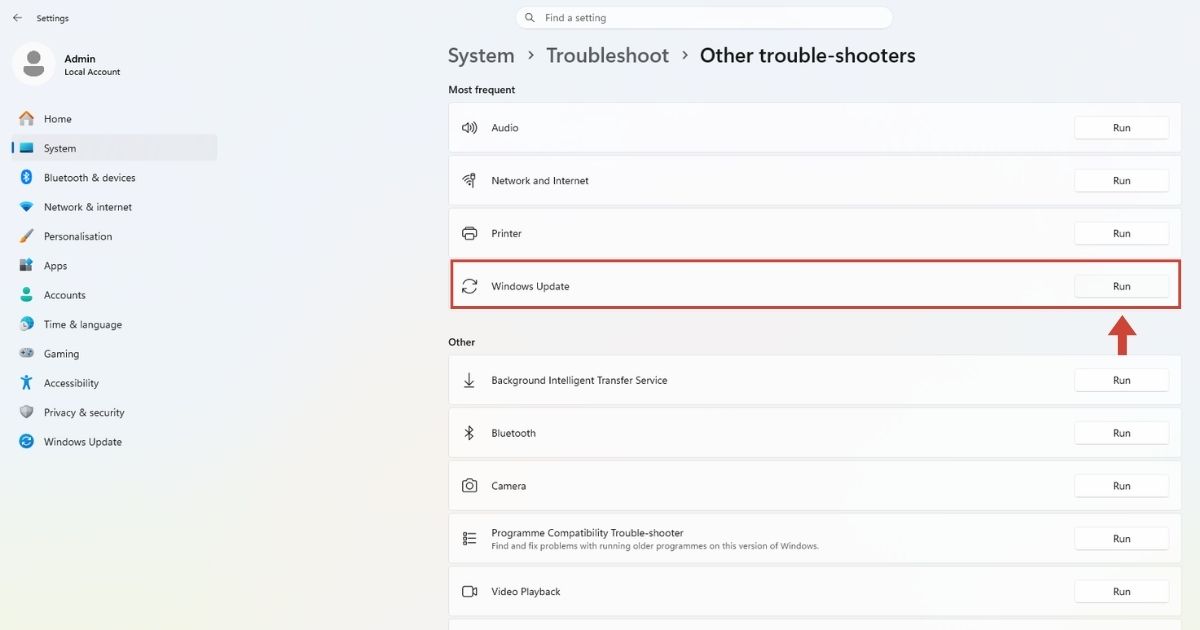The height and width of the screenshot is (630, 1200).
Task: Run the Audio trouble-shooter
Action: (1121, 128)
